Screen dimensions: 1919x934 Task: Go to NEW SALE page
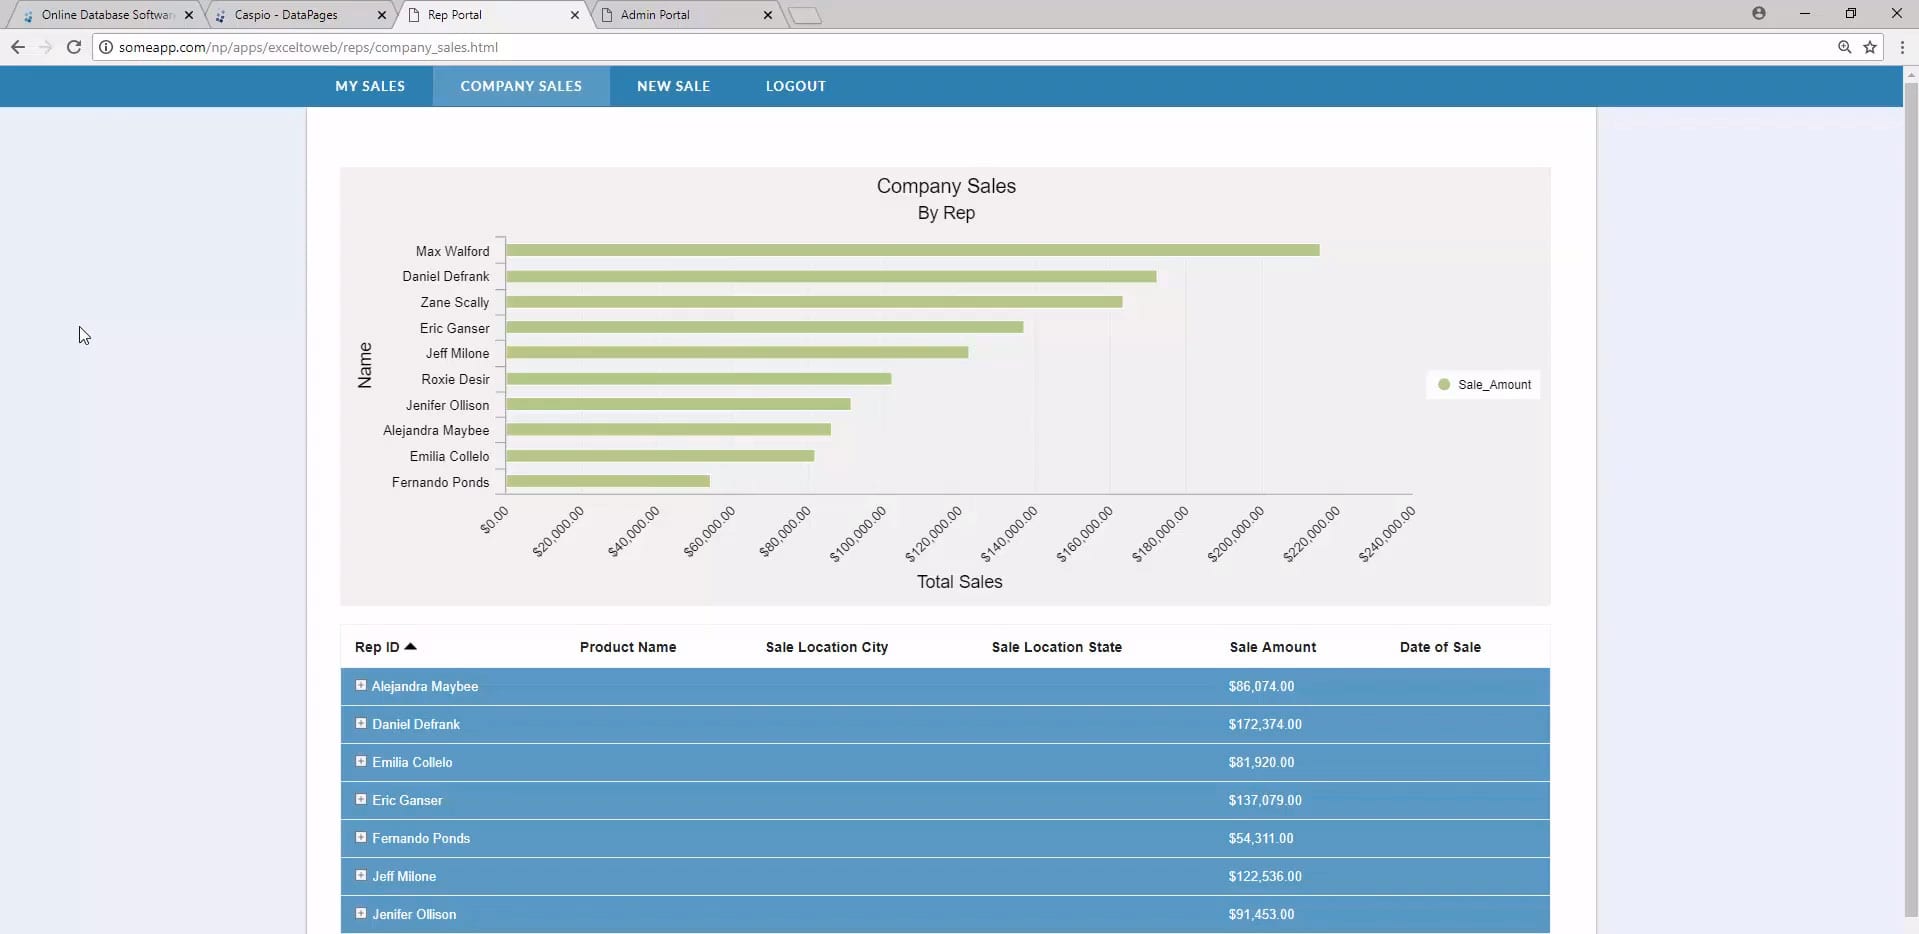(x=673, y=86)
